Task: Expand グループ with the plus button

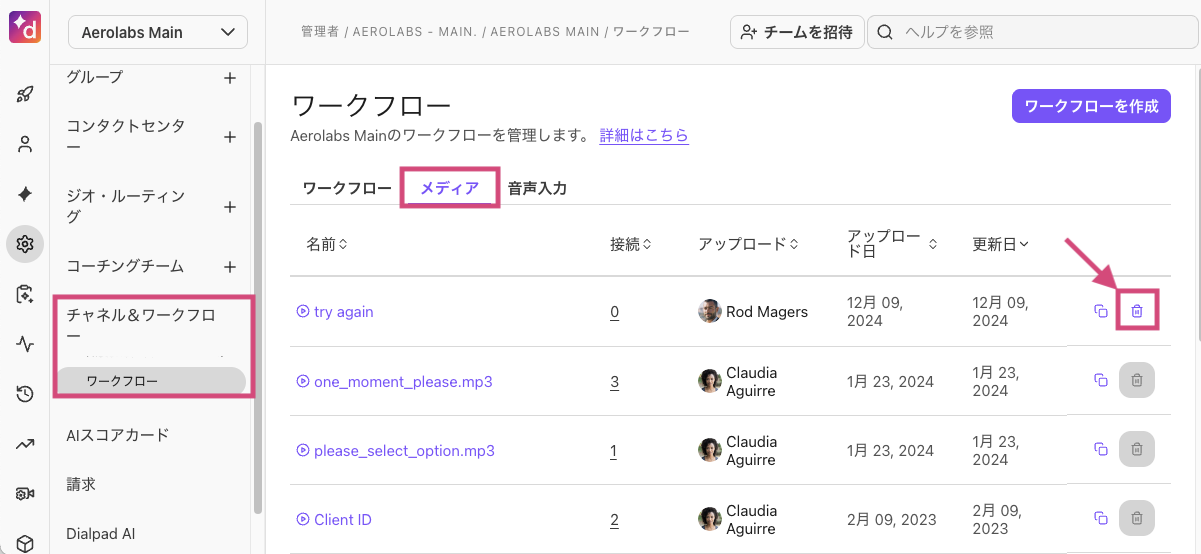Action: (x=229, y=77)
